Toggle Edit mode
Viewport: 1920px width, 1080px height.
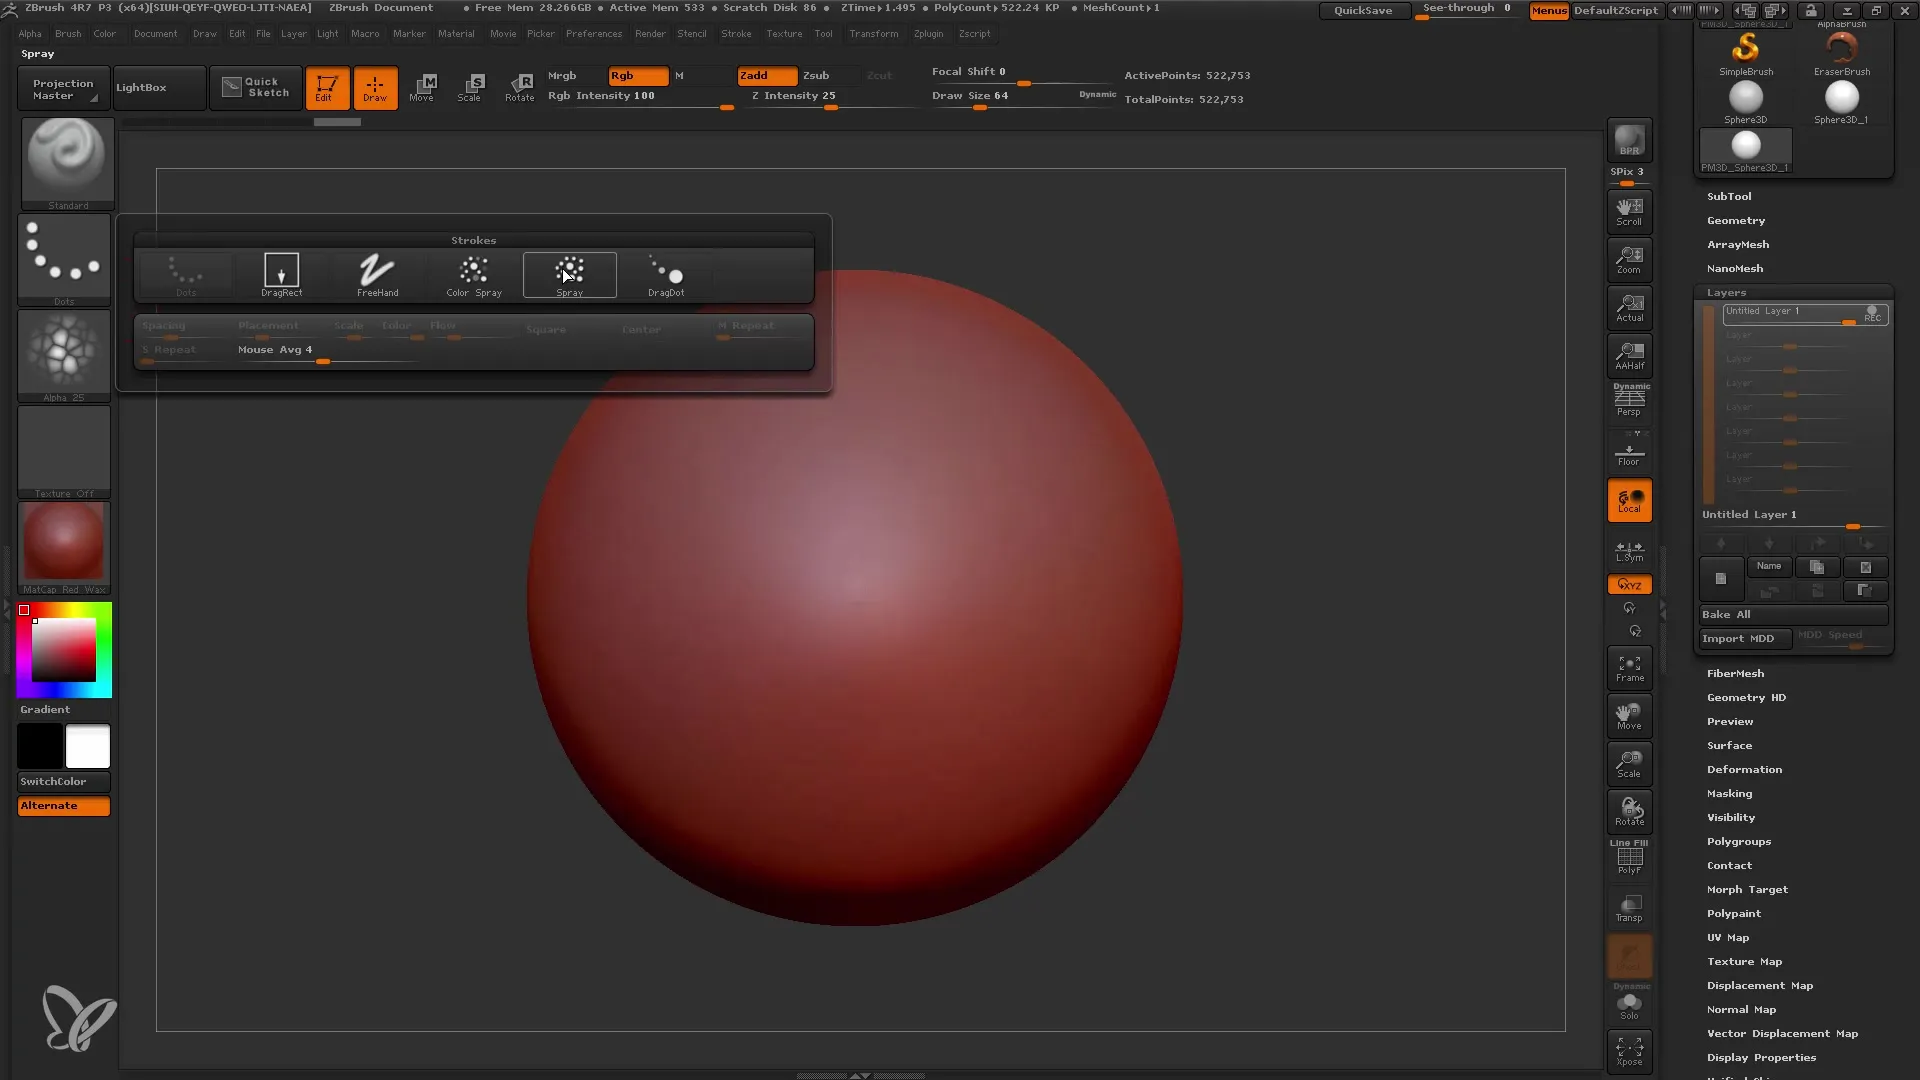[327, 88]
